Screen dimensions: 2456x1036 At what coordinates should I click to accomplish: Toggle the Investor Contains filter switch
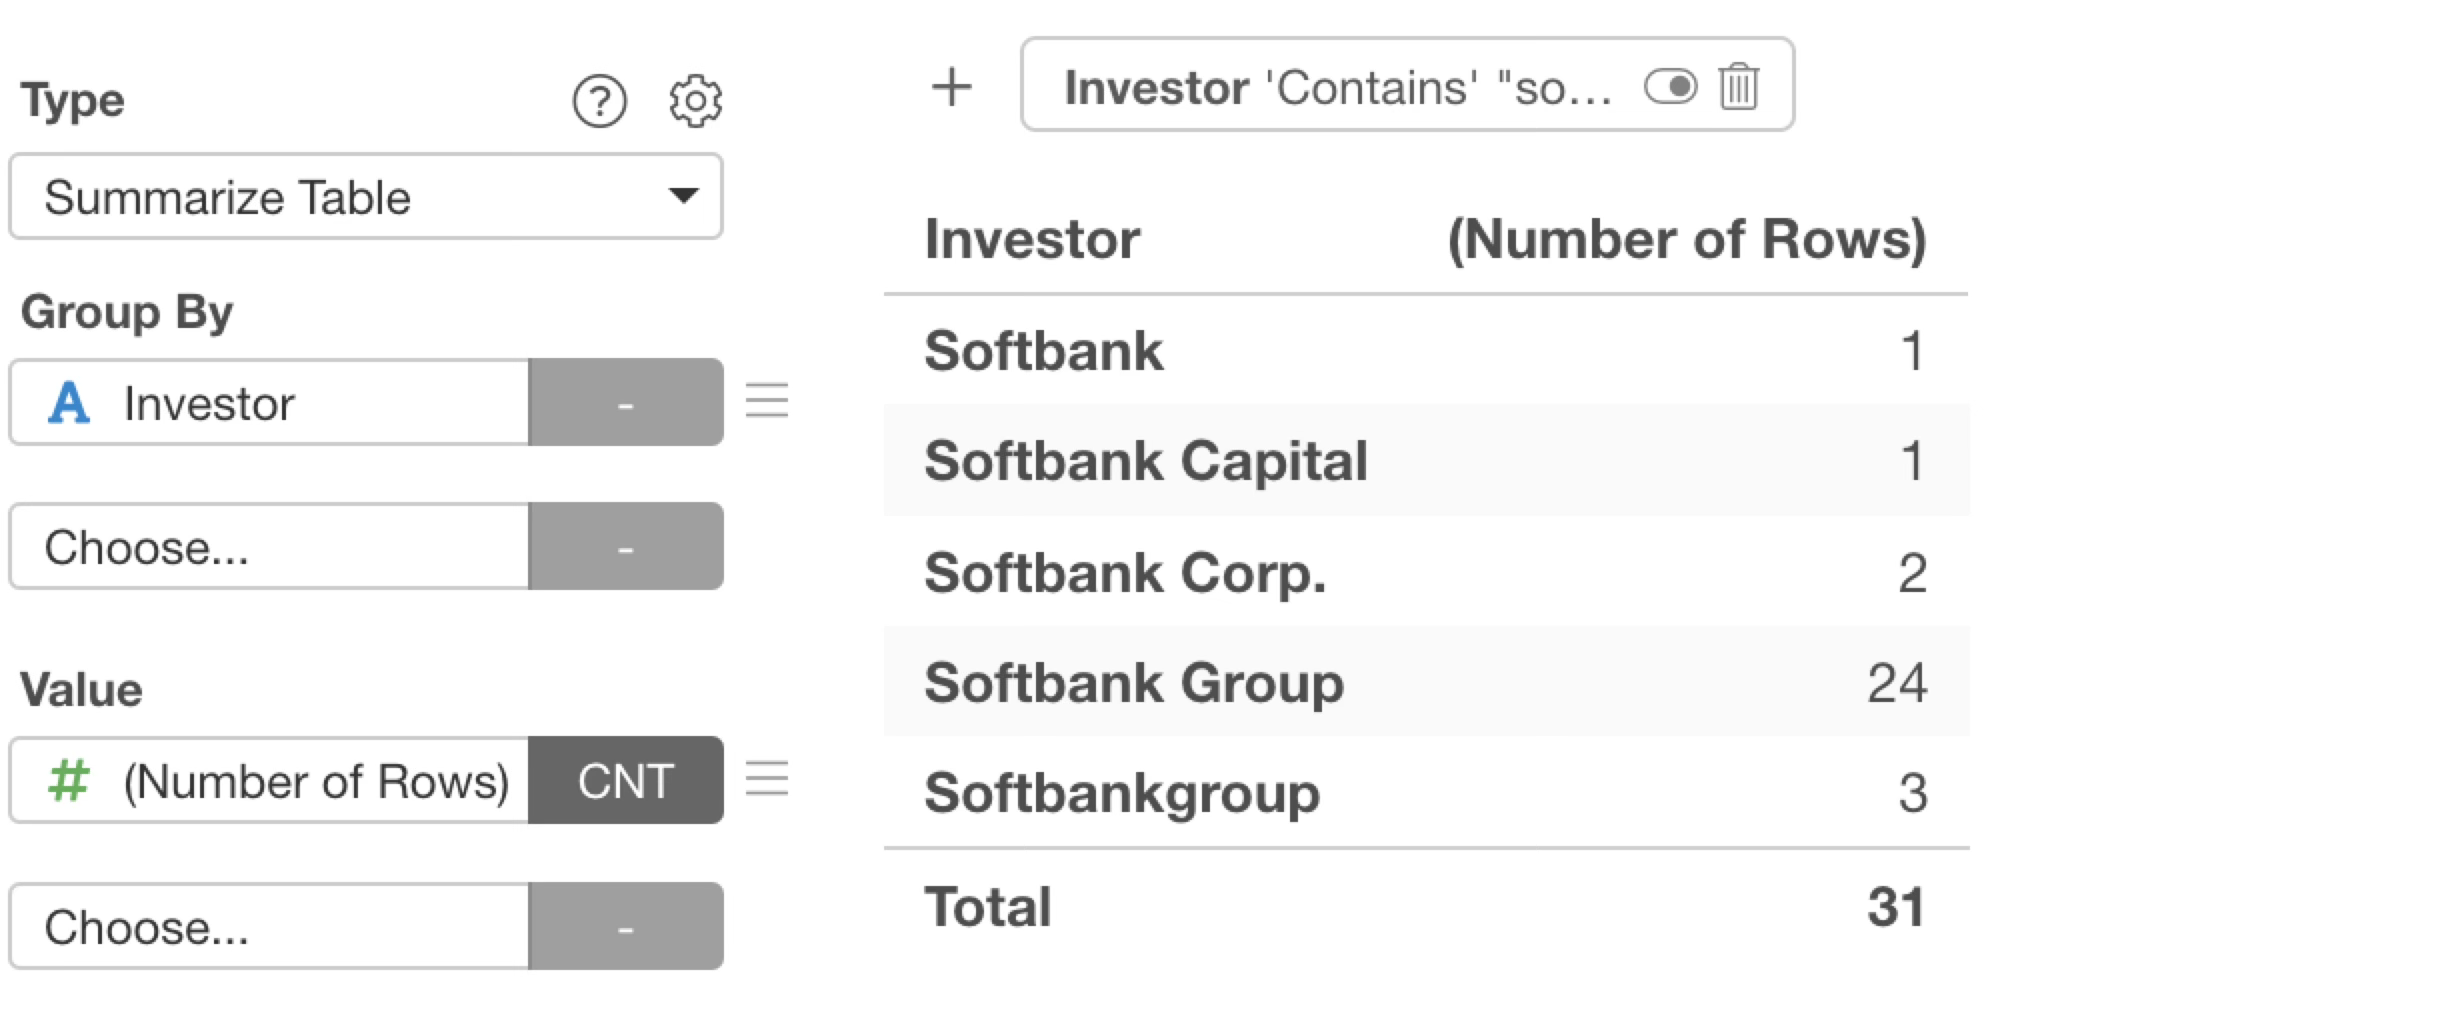(1670, 87)
